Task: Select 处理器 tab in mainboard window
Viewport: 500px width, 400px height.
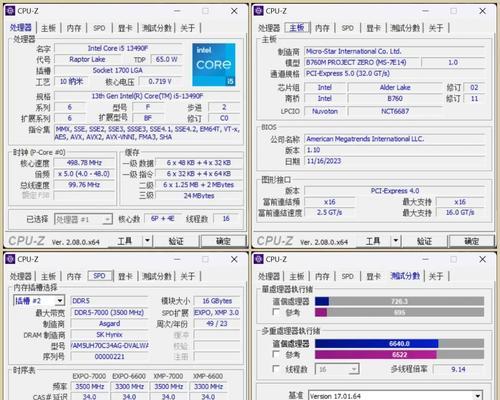Action: (x=269, y=28)
